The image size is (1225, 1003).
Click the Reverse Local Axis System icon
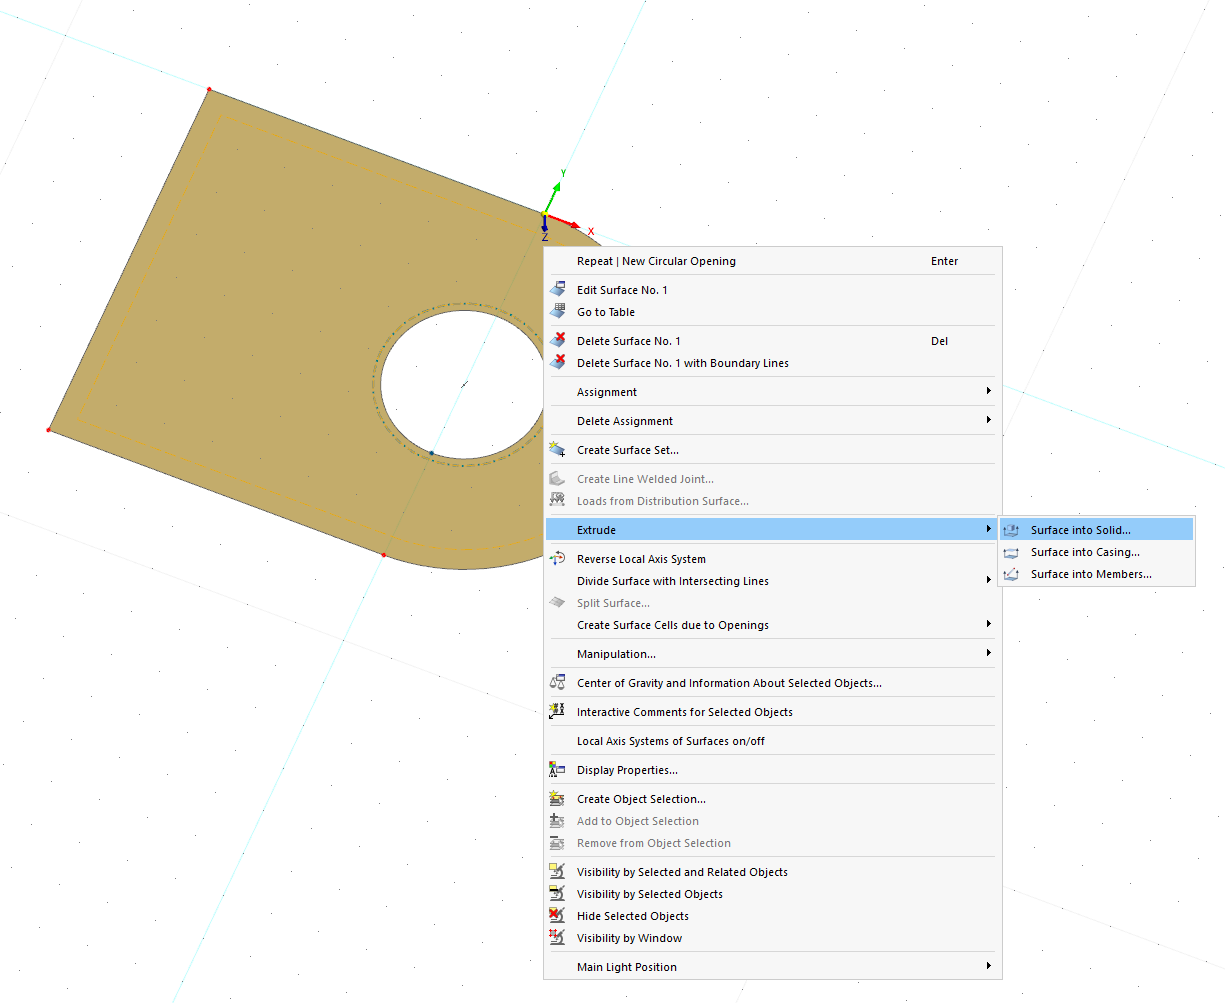click(558, 559)
